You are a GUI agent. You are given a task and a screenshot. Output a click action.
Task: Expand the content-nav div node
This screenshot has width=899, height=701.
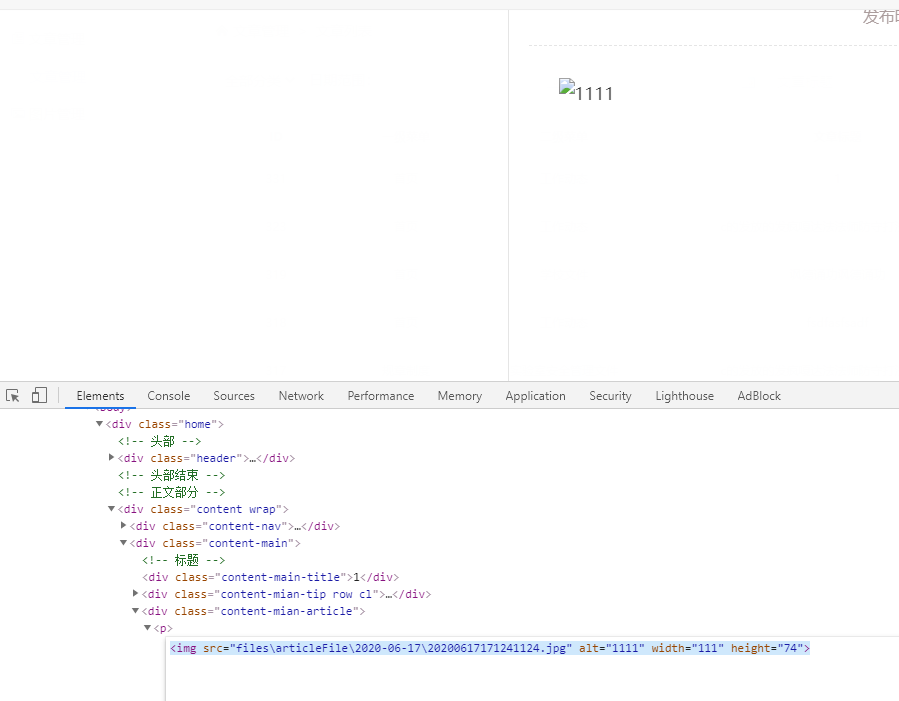point(123,525)
